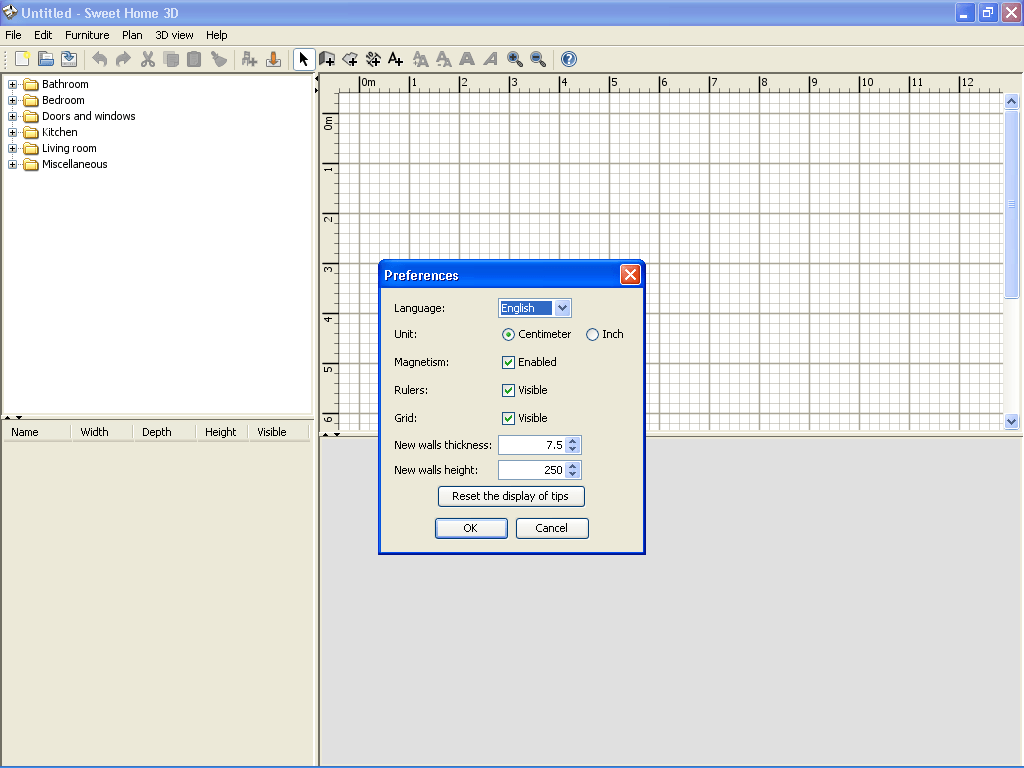This screenshot has width=1024, height=768.
Task: Open the Furniture menu
Action: 87,35
